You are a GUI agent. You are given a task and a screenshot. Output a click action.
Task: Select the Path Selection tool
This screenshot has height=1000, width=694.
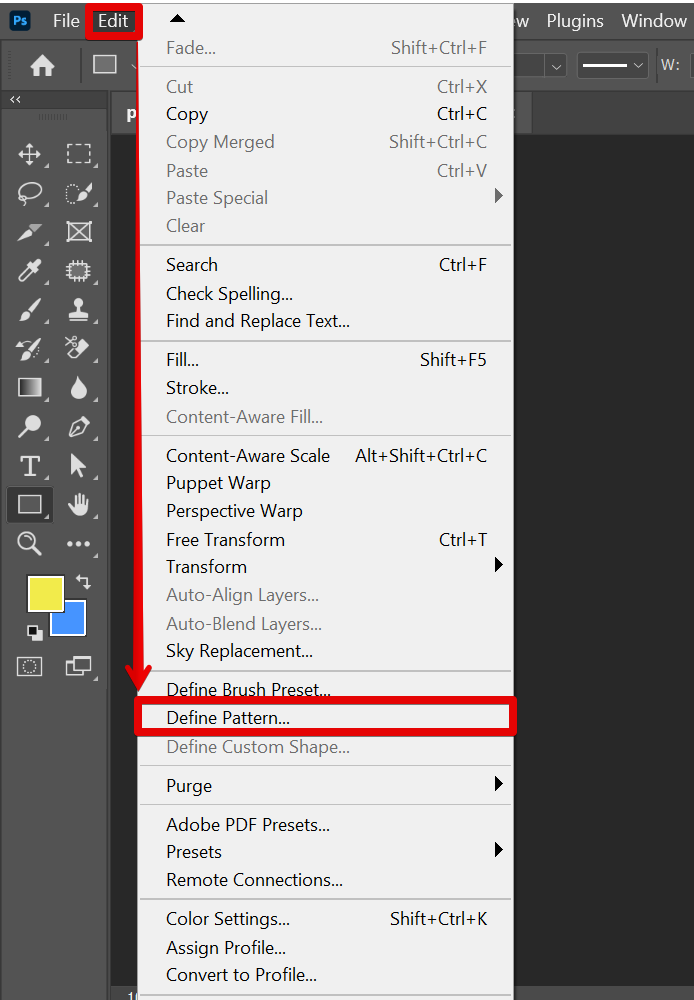78,466
